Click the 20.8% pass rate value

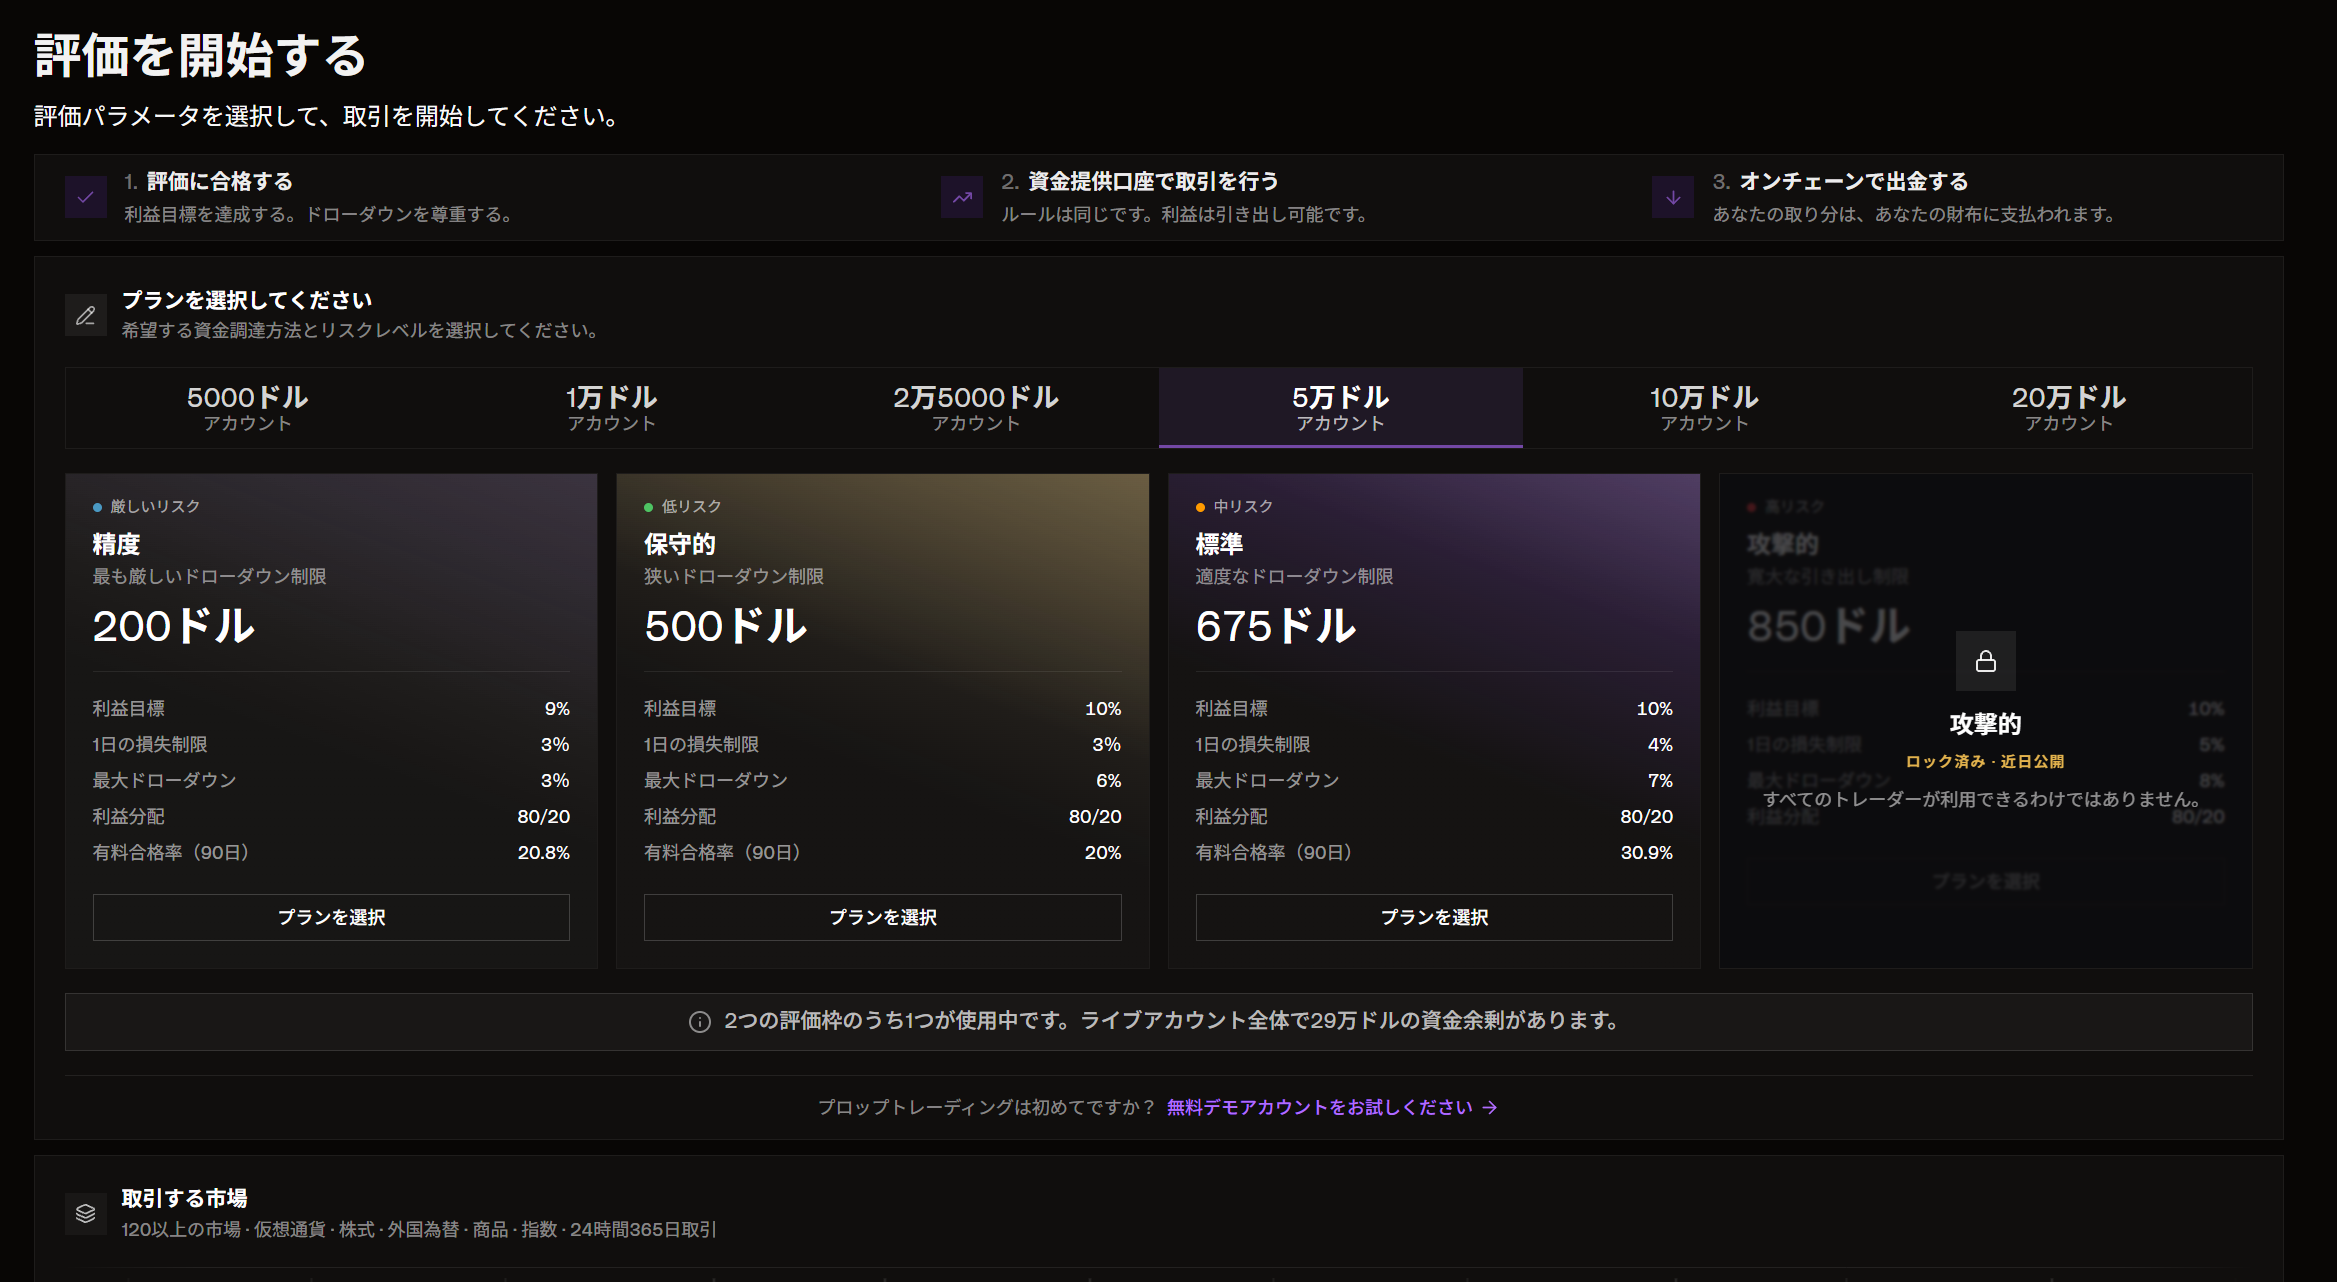(544, 853)
